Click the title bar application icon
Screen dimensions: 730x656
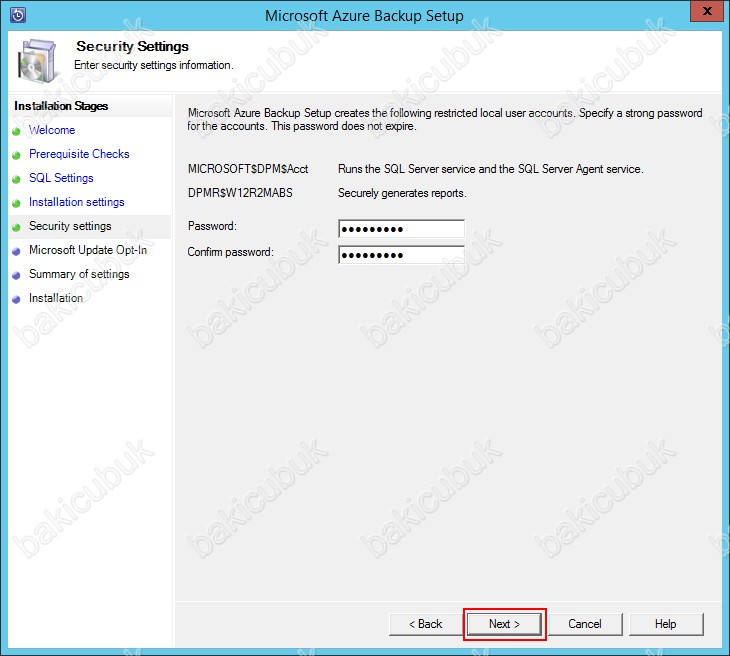[x=18, y=15]
